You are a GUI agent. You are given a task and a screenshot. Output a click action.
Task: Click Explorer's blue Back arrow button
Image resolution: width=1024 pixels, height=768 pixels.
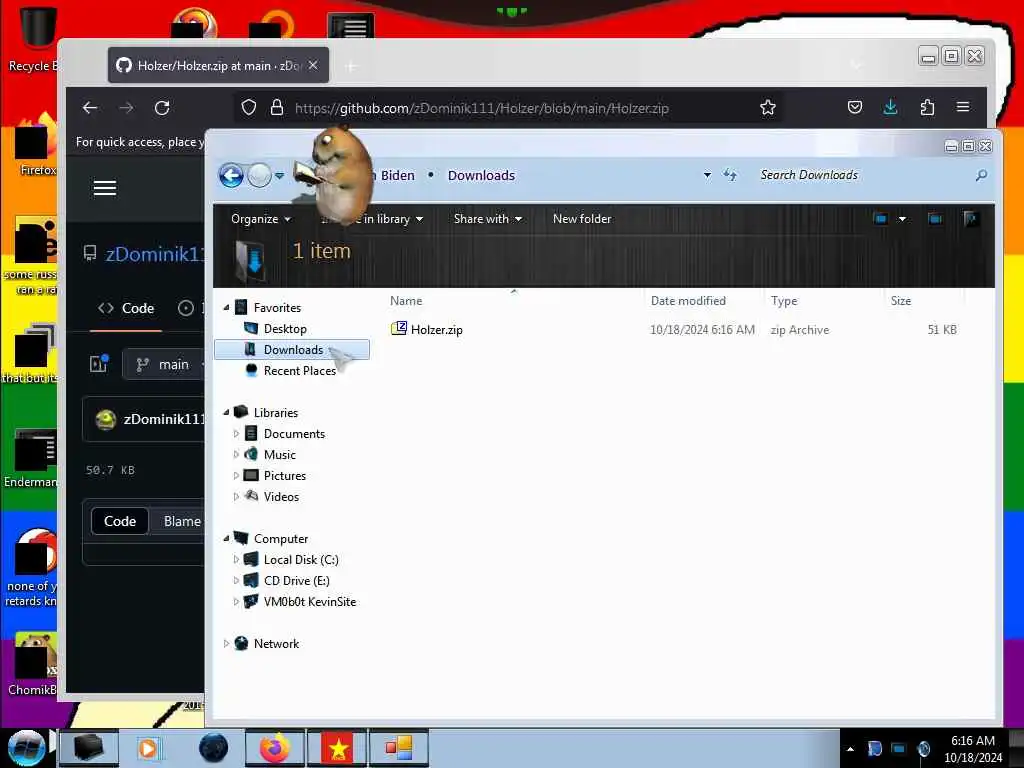[x=231, y=175]
